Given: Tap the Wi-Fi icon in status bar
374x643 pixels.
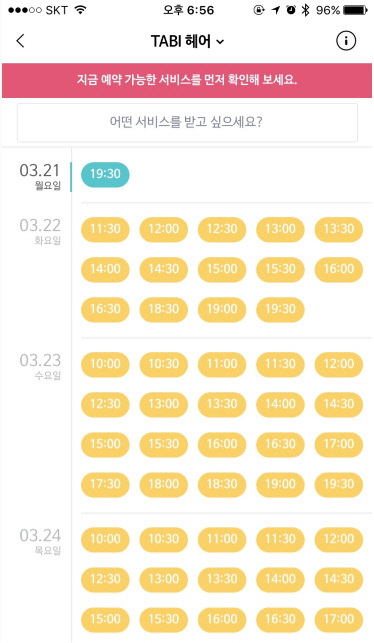Looking at the screenshot, I should click(x=80, y=10).
